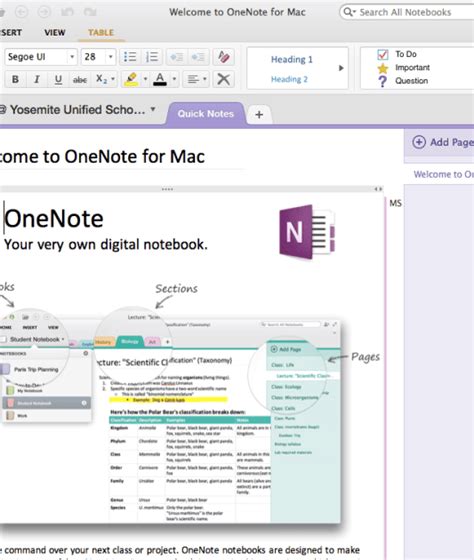The height and width of the screenshot is (560, 474).
Task: Click the Back arrow in title bar
Action: tap(21, 12)
